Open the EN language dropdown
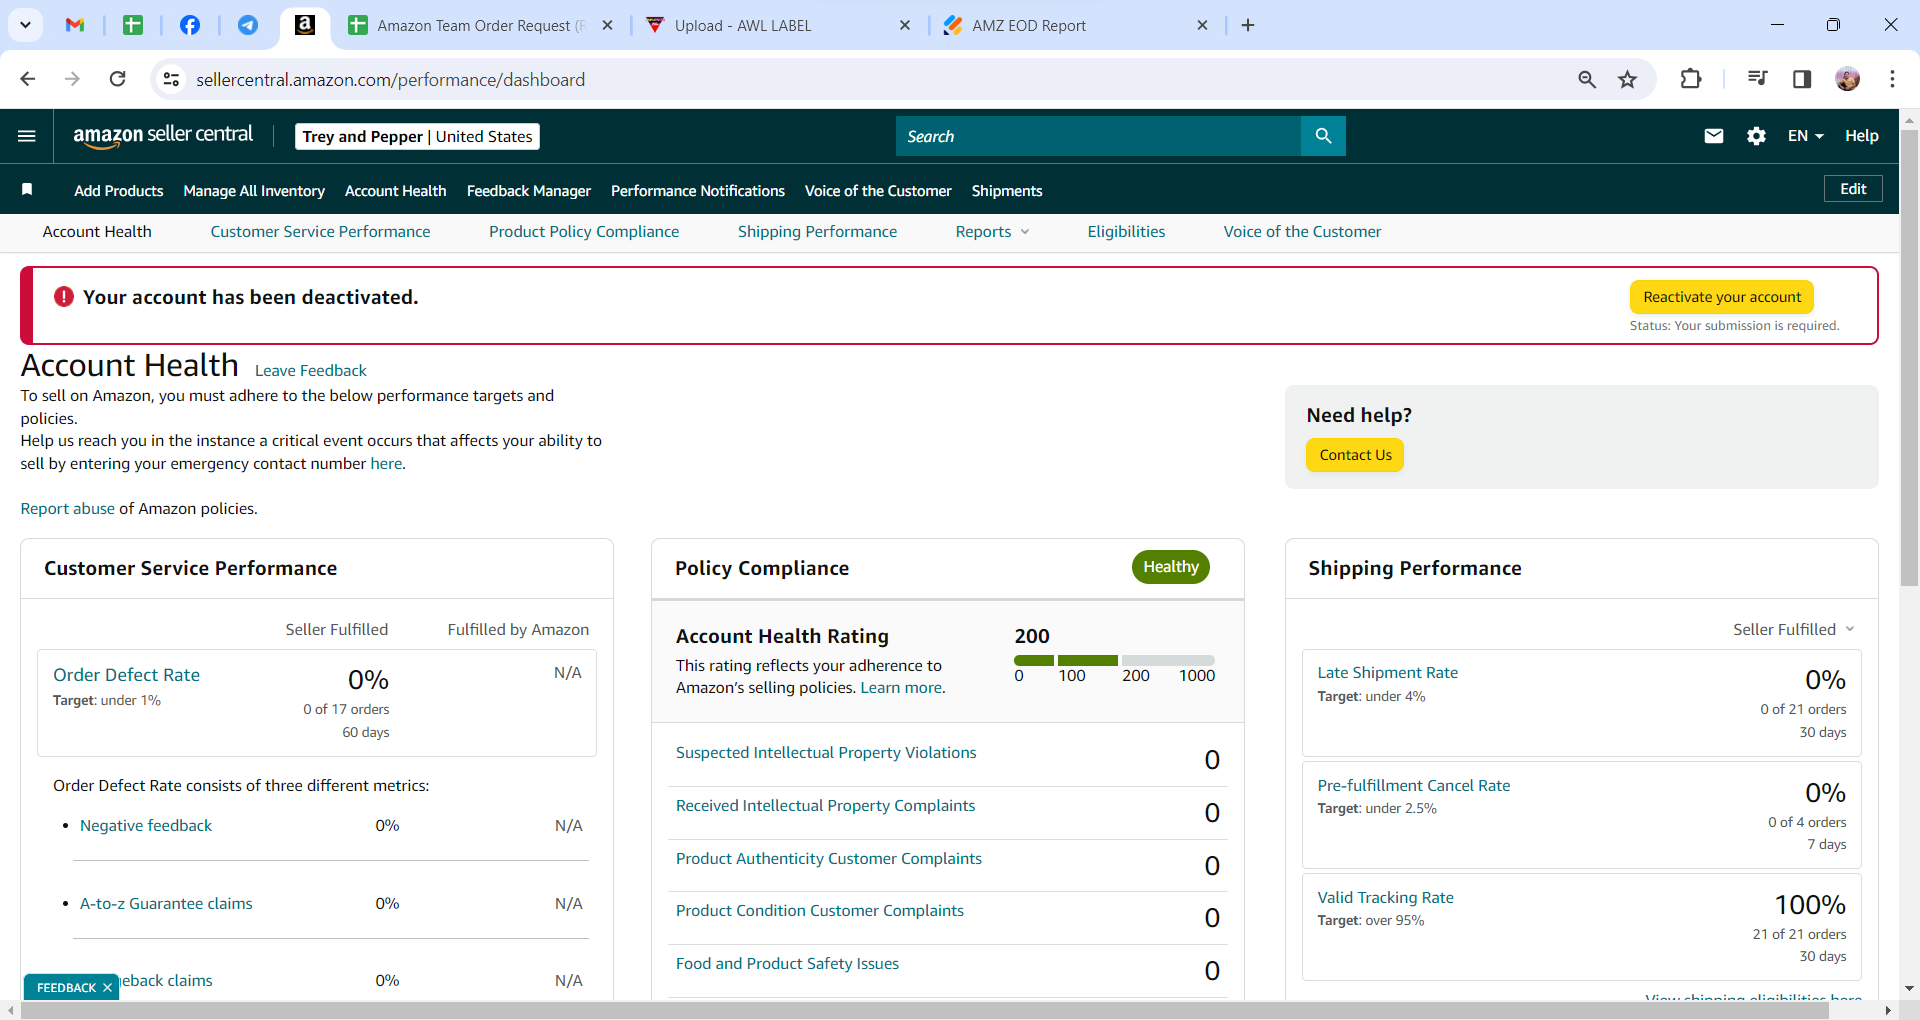 [1806, 136]
